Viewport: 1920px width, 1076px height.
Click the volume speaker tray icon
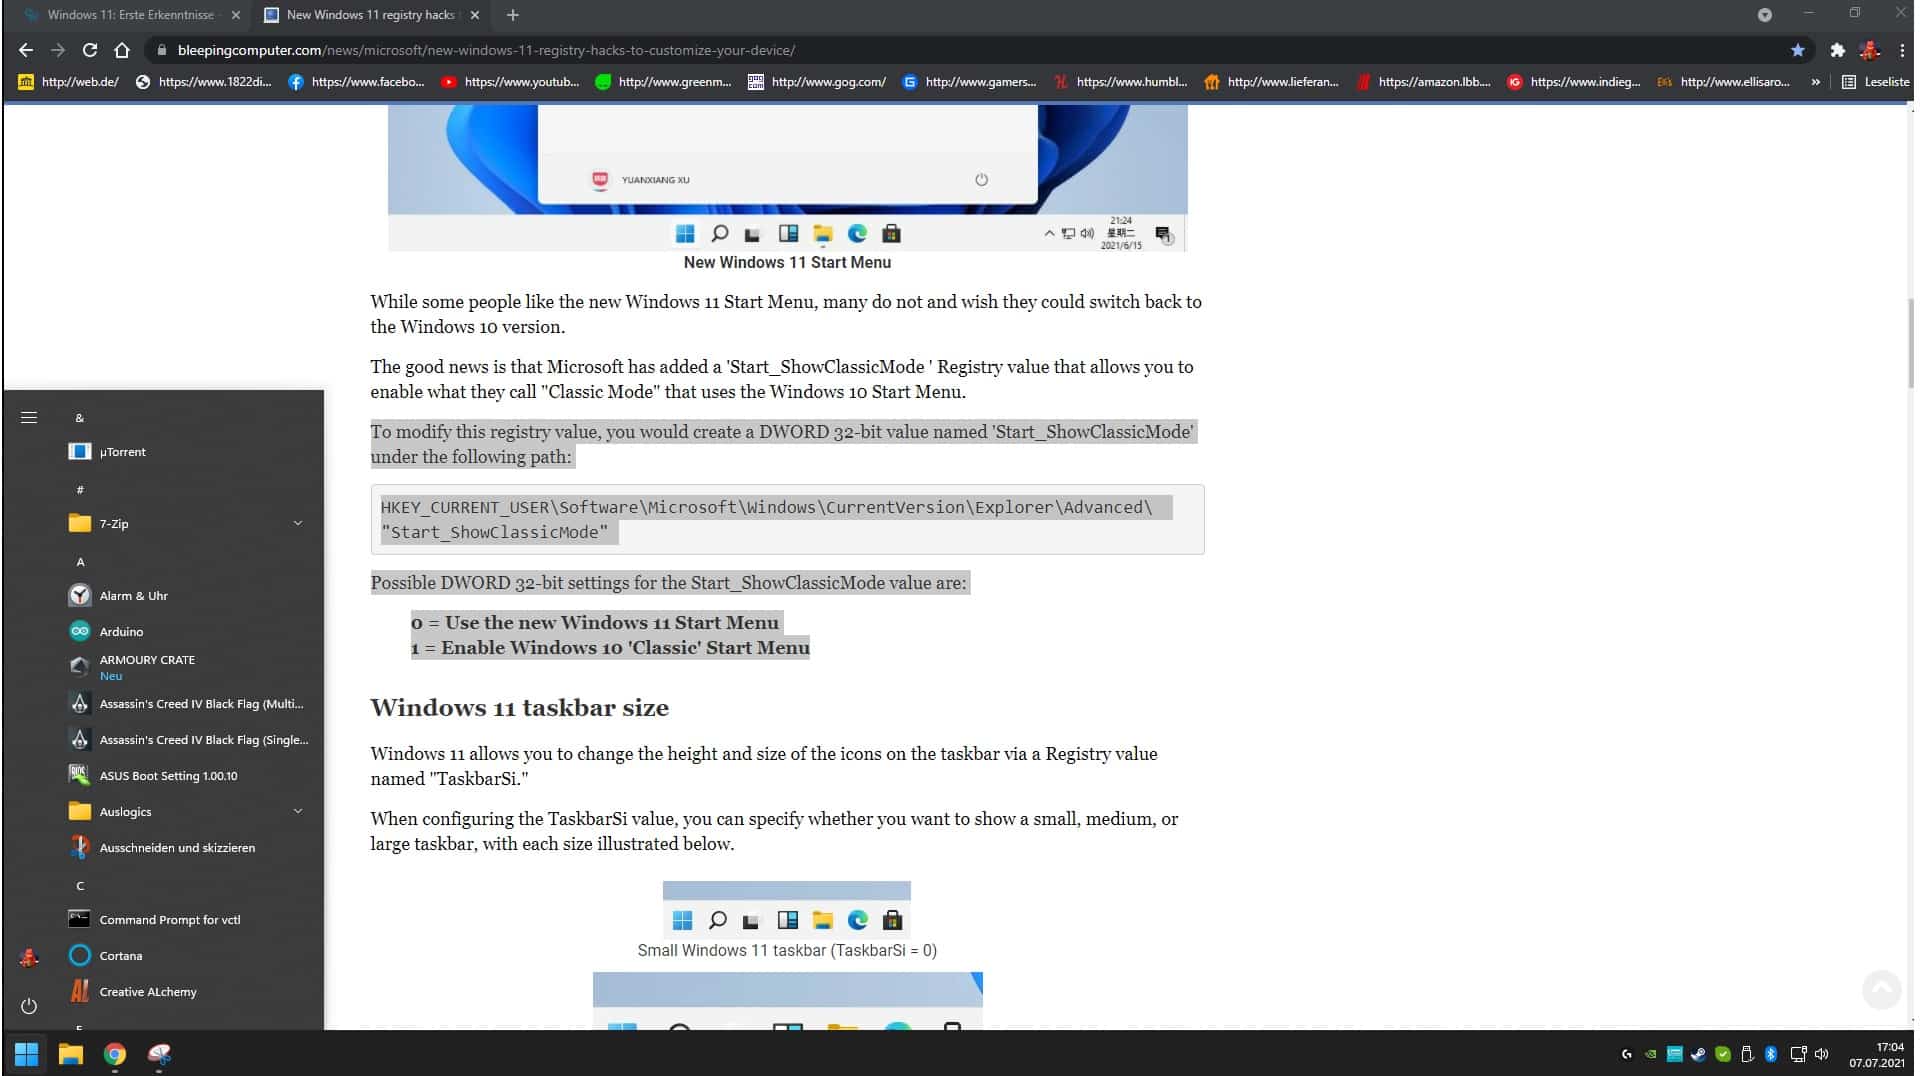pyautogui.click(x=1822, y=1054)
